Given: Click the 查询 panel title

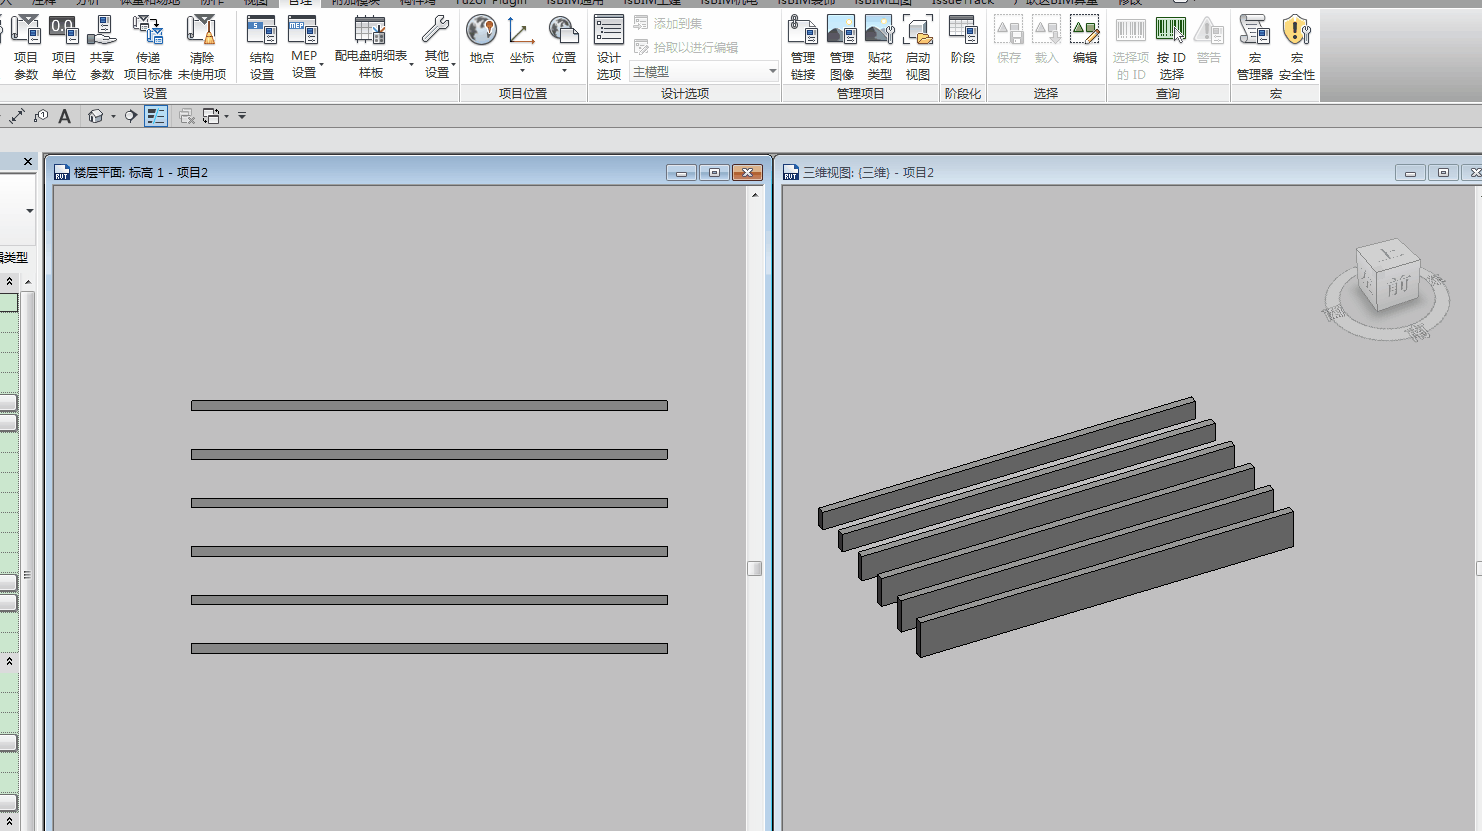Looking at the screenshot, I should [1168, 93].
